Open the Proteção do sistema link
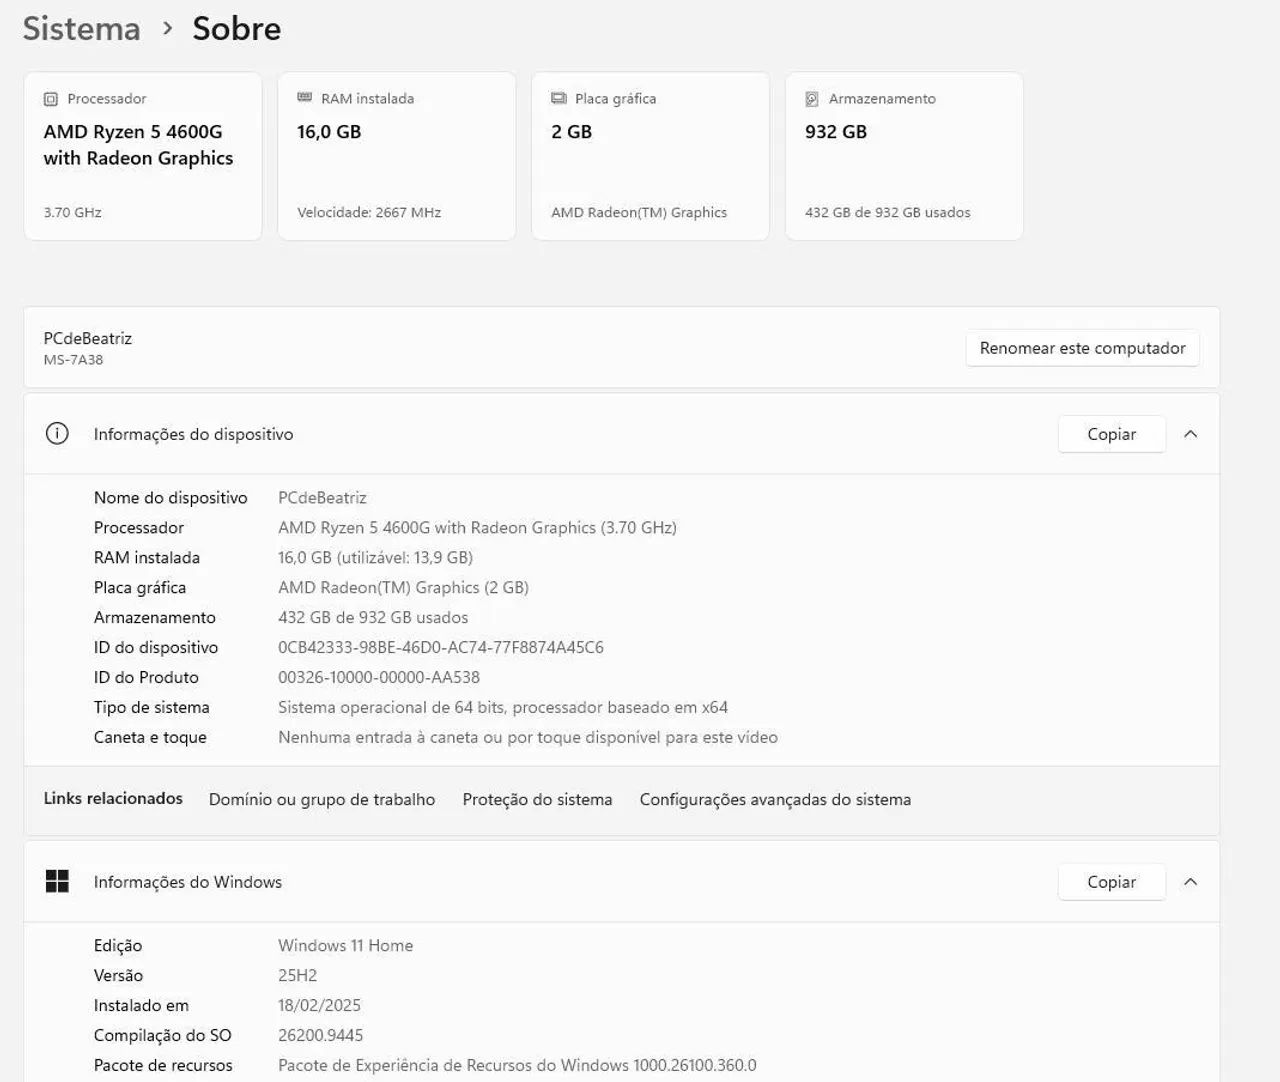Viewport: 1280px width, 1082px height. pyautogui.click(x=537, y=799)
